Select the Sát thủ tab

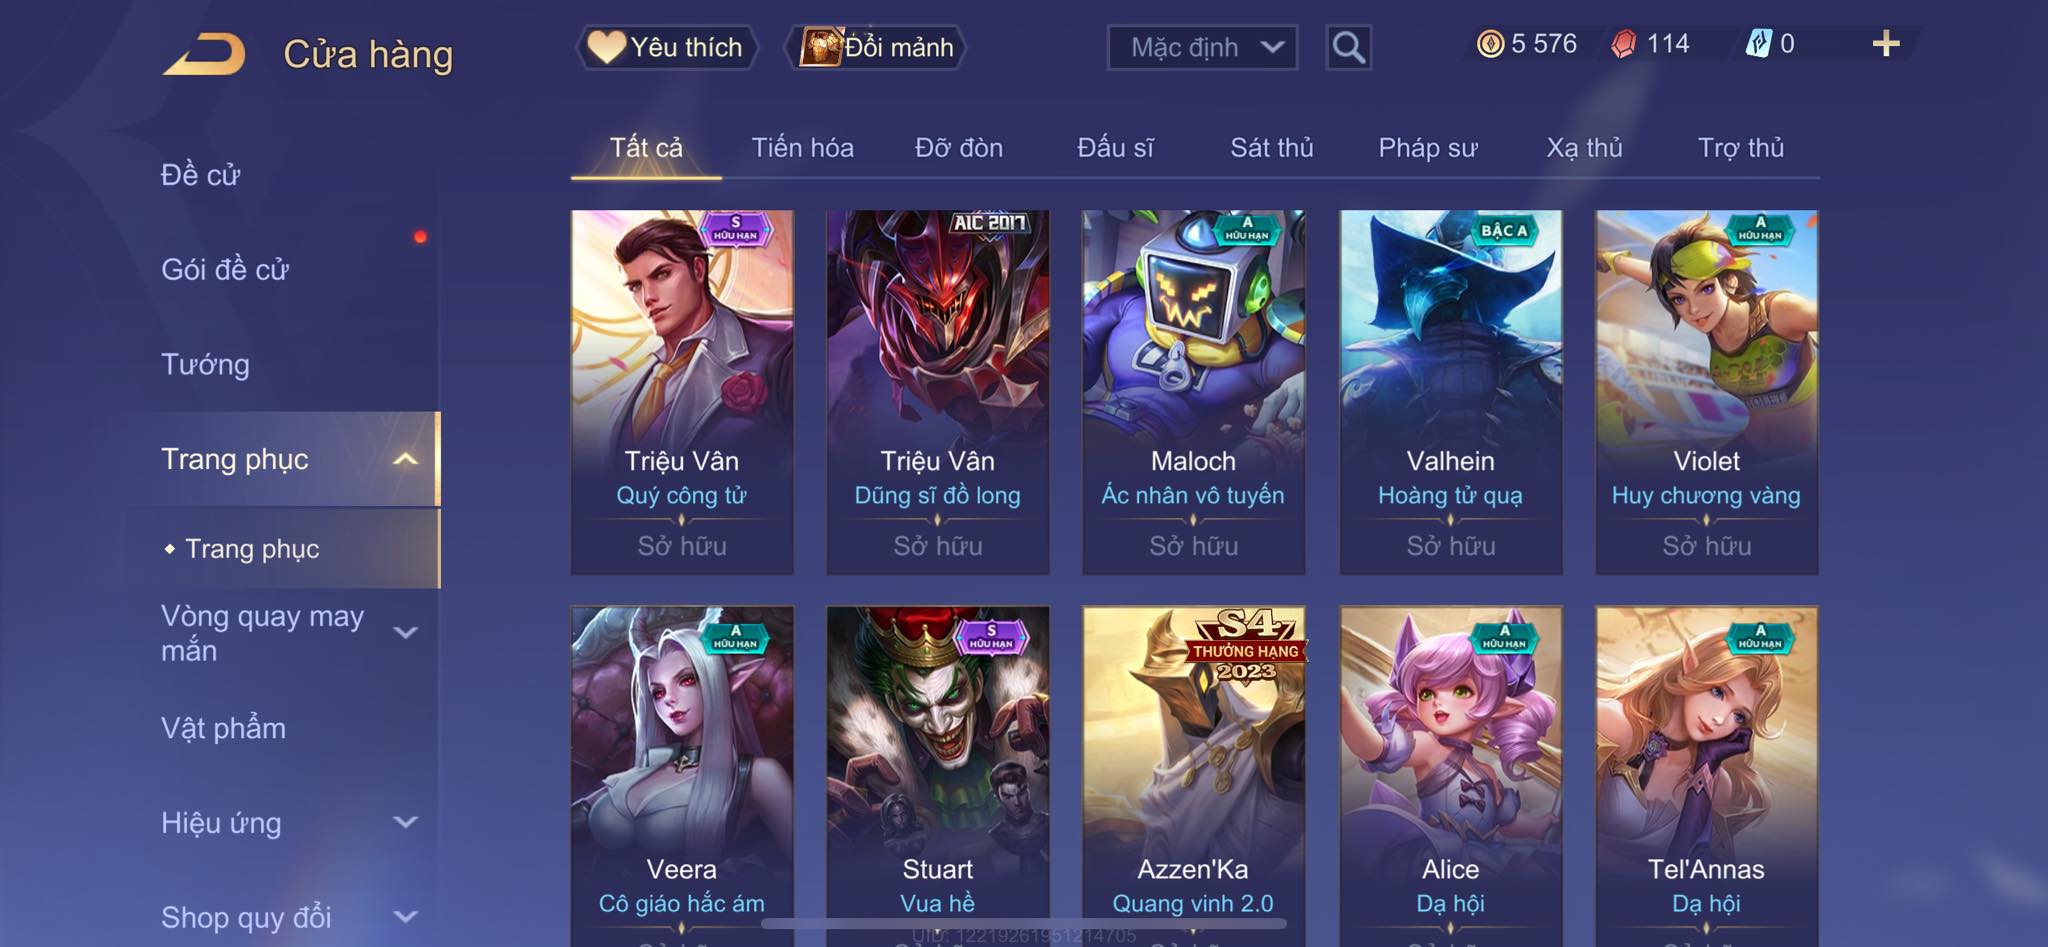(1271, 148)
